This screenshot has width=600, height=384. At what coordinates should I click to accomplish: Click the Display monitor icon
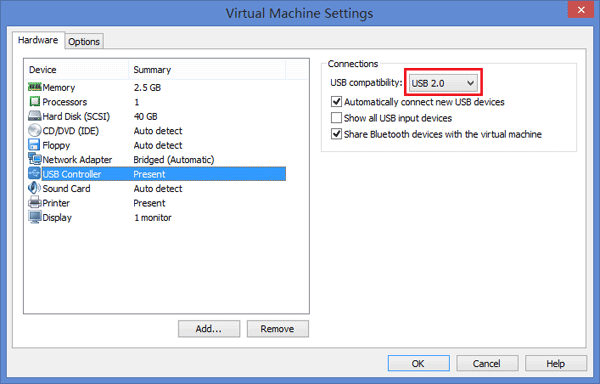point(34,217)
